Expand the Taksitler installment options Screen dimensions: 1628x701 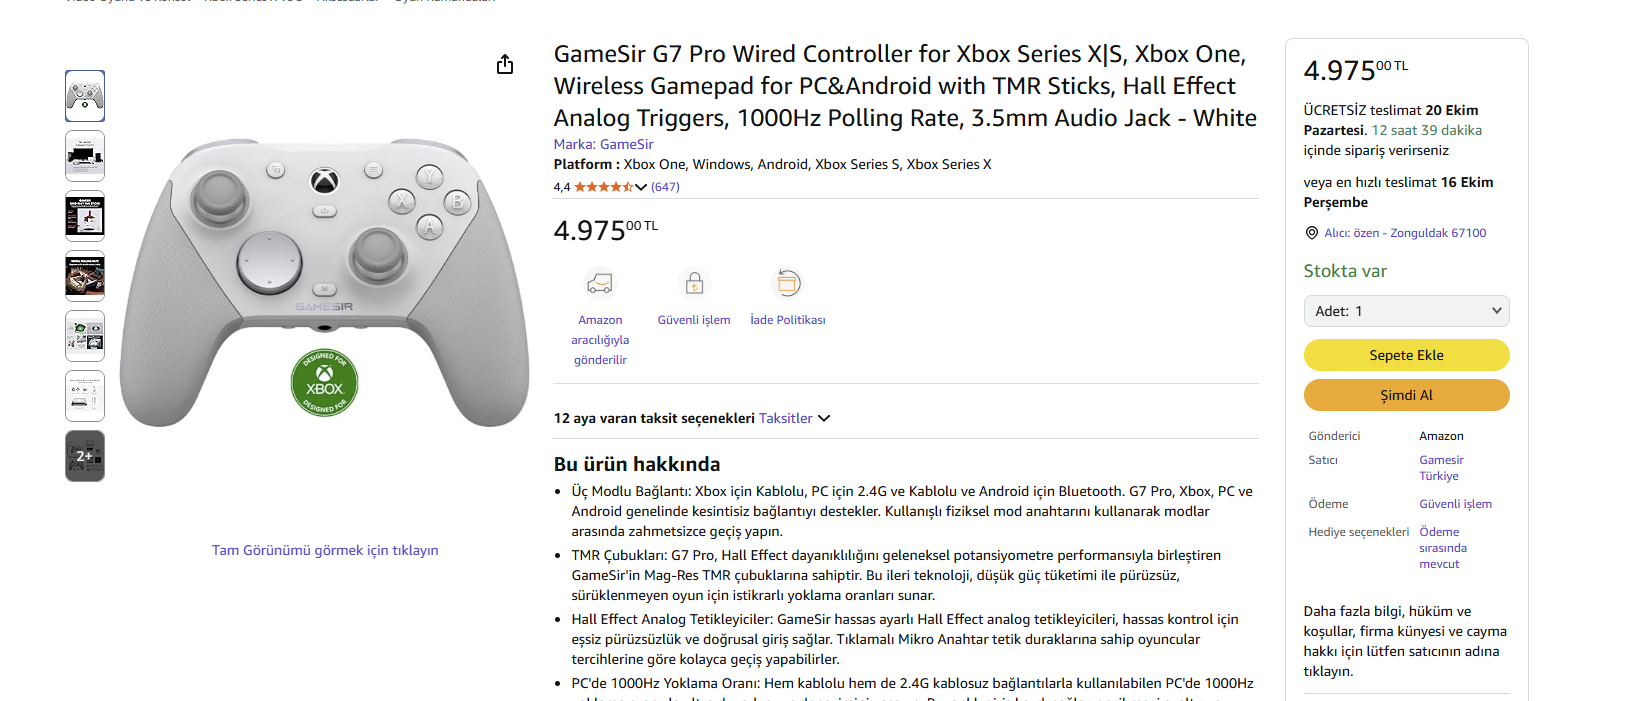[794, 419]
